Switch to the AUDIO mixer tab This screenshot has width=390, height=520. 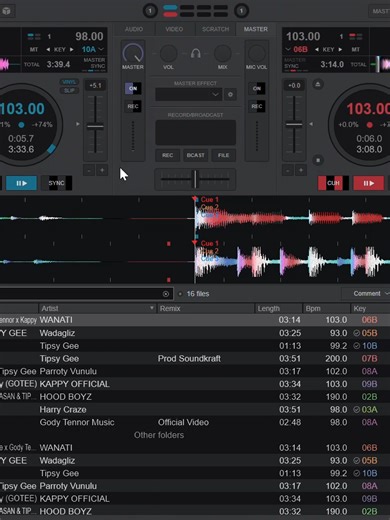click(134, 29)
